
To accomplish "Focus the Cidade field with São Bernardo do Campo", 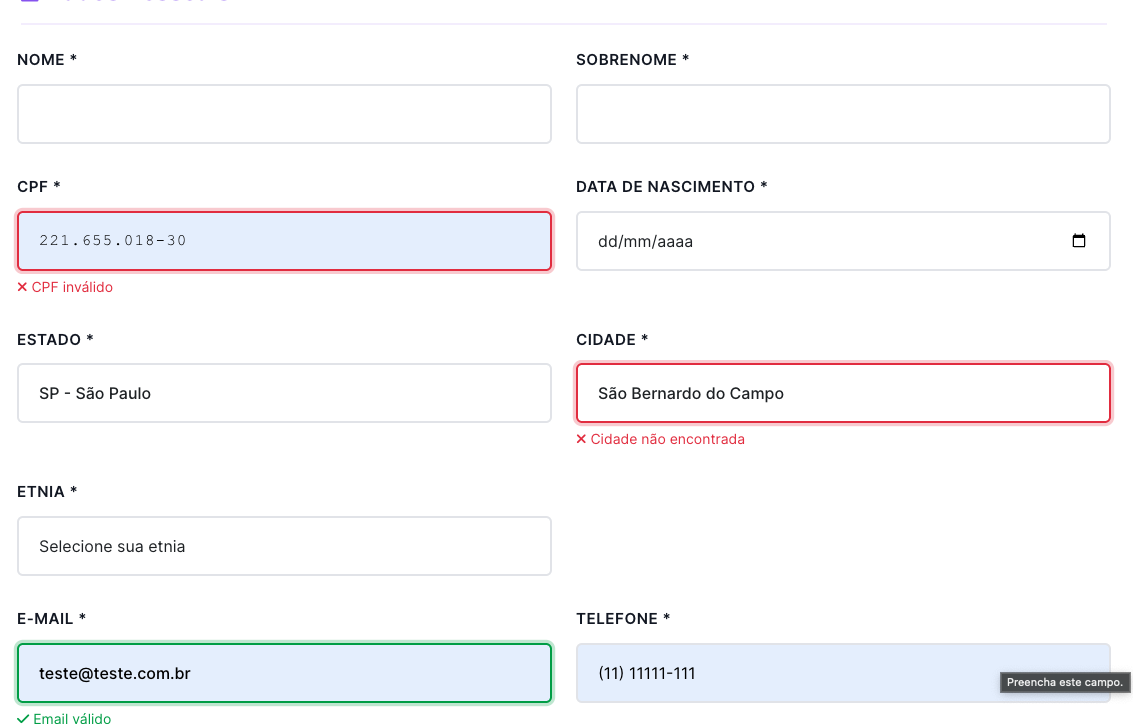I will coord(843,393).
